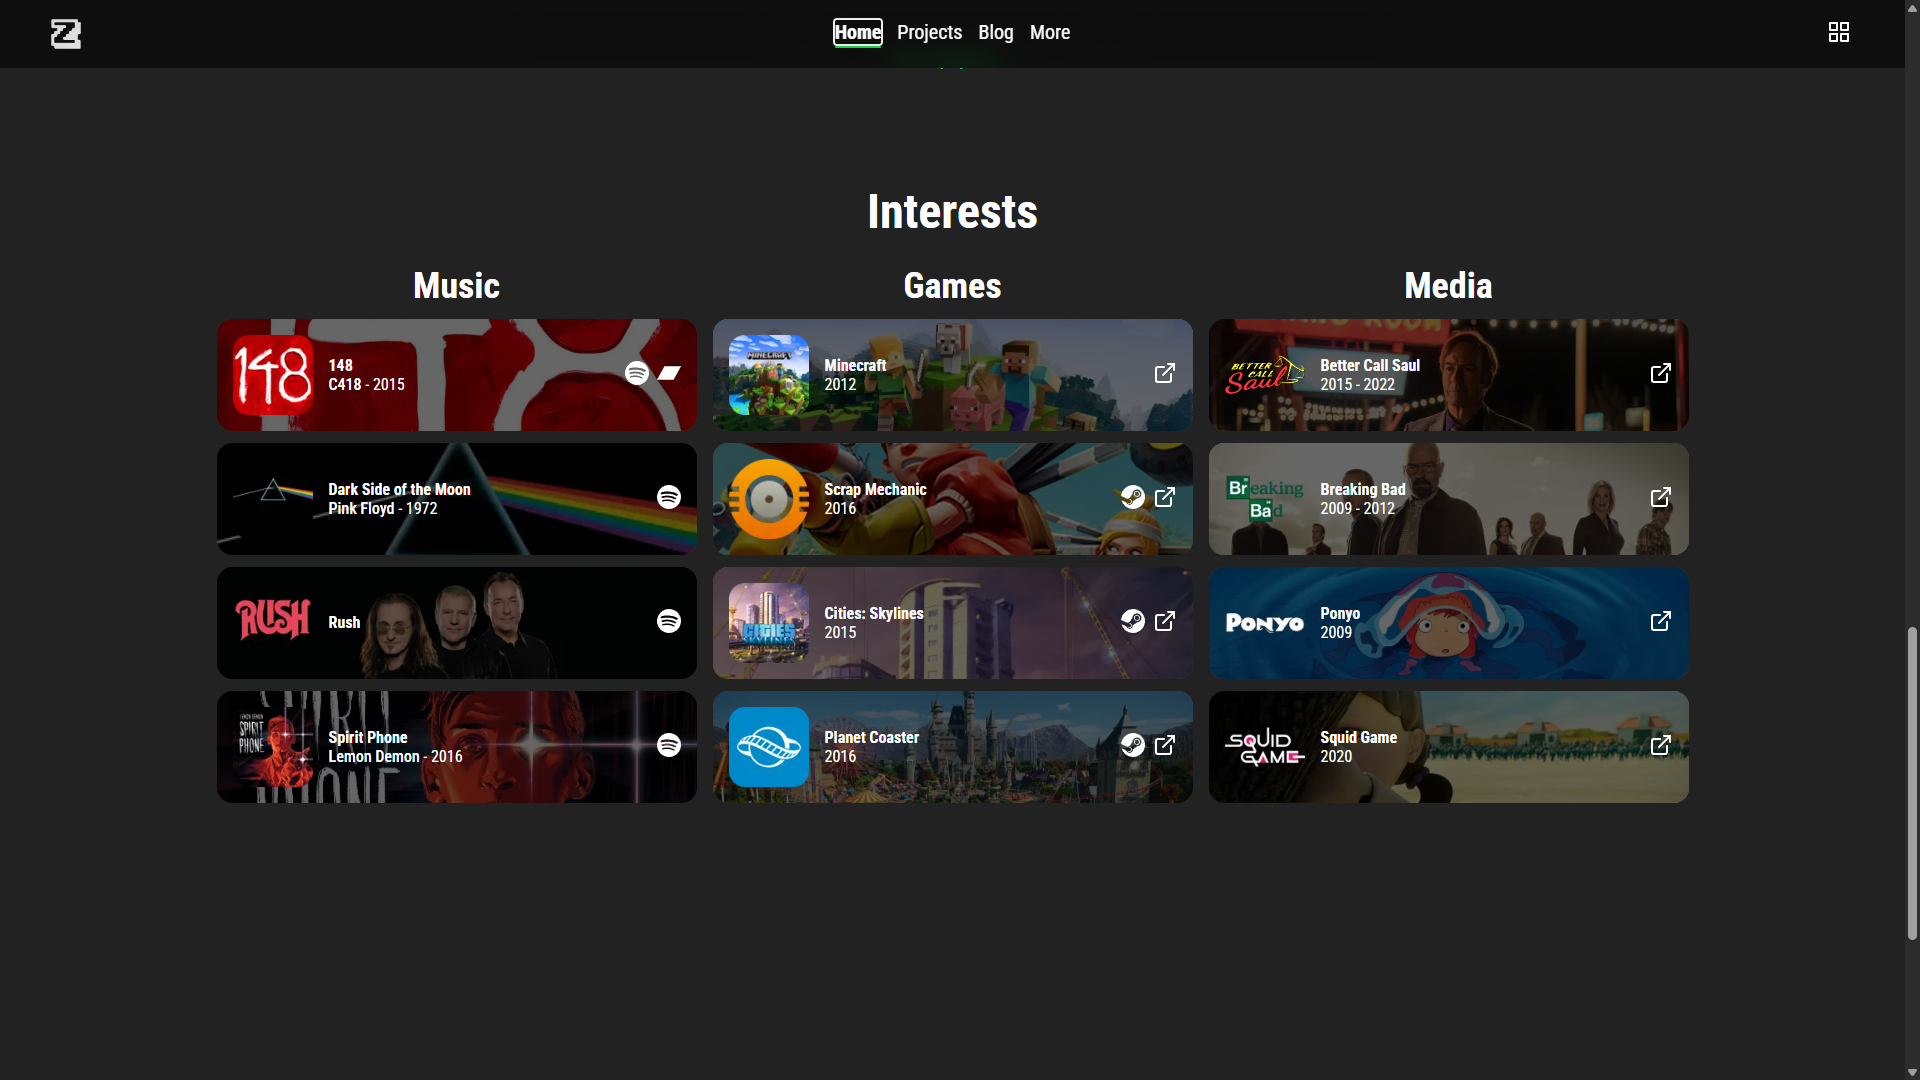Open external link for Ponyo
Screen dimensions: 1920x1080
click(x=1661, y=621)
